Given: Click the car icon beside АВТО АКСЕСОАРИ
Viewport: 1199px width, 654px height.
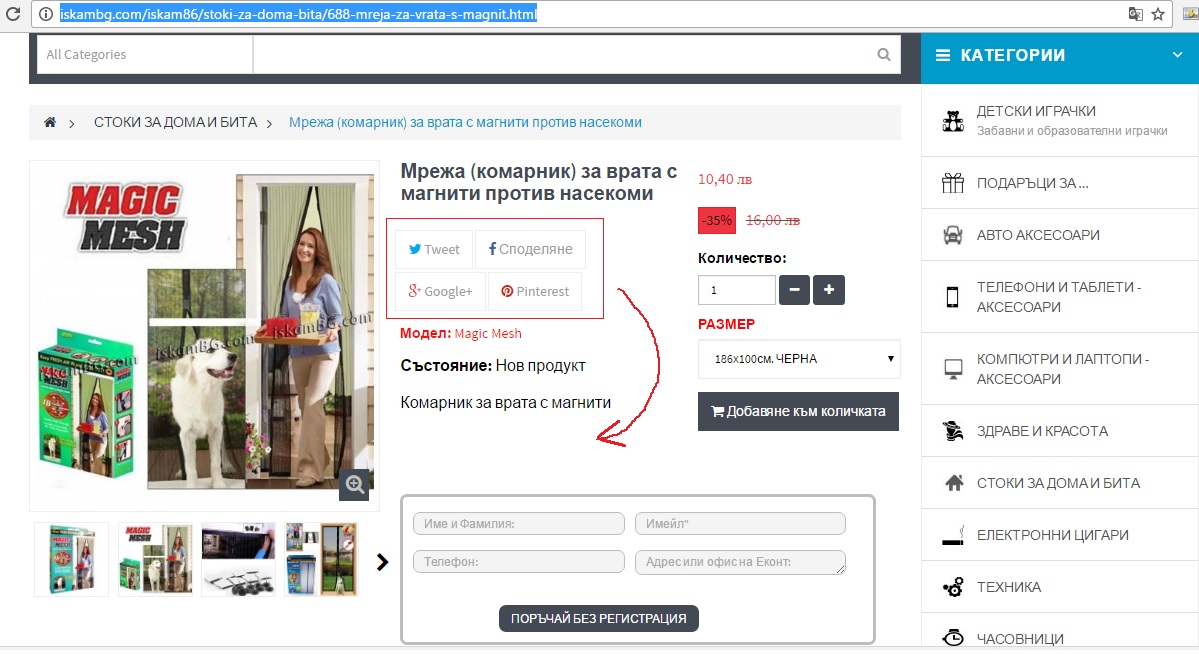Looking at the screenshot, I should [x=953, y=235].
